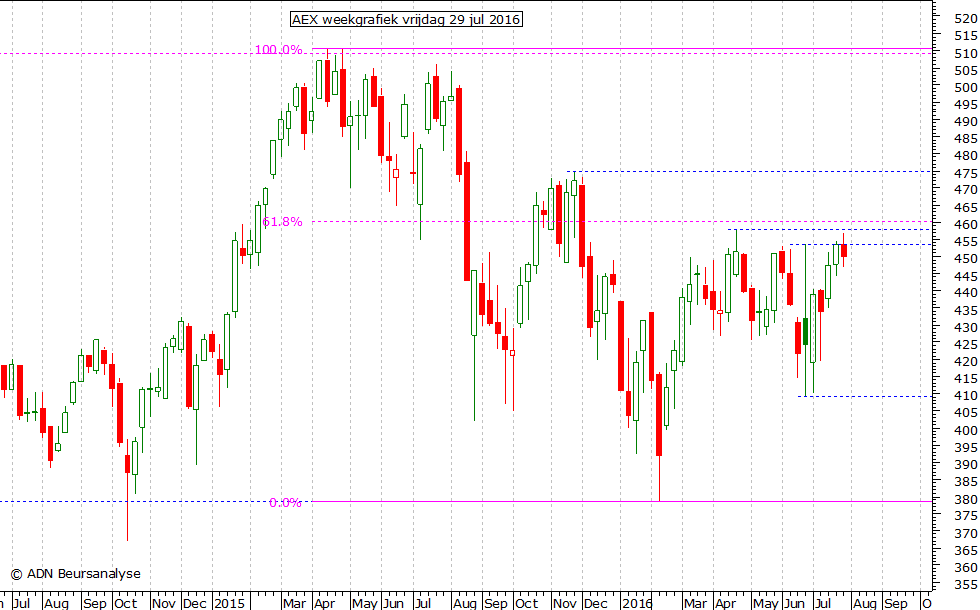
Task: Click the 410 price axis label
Action: tap(966, 396)
